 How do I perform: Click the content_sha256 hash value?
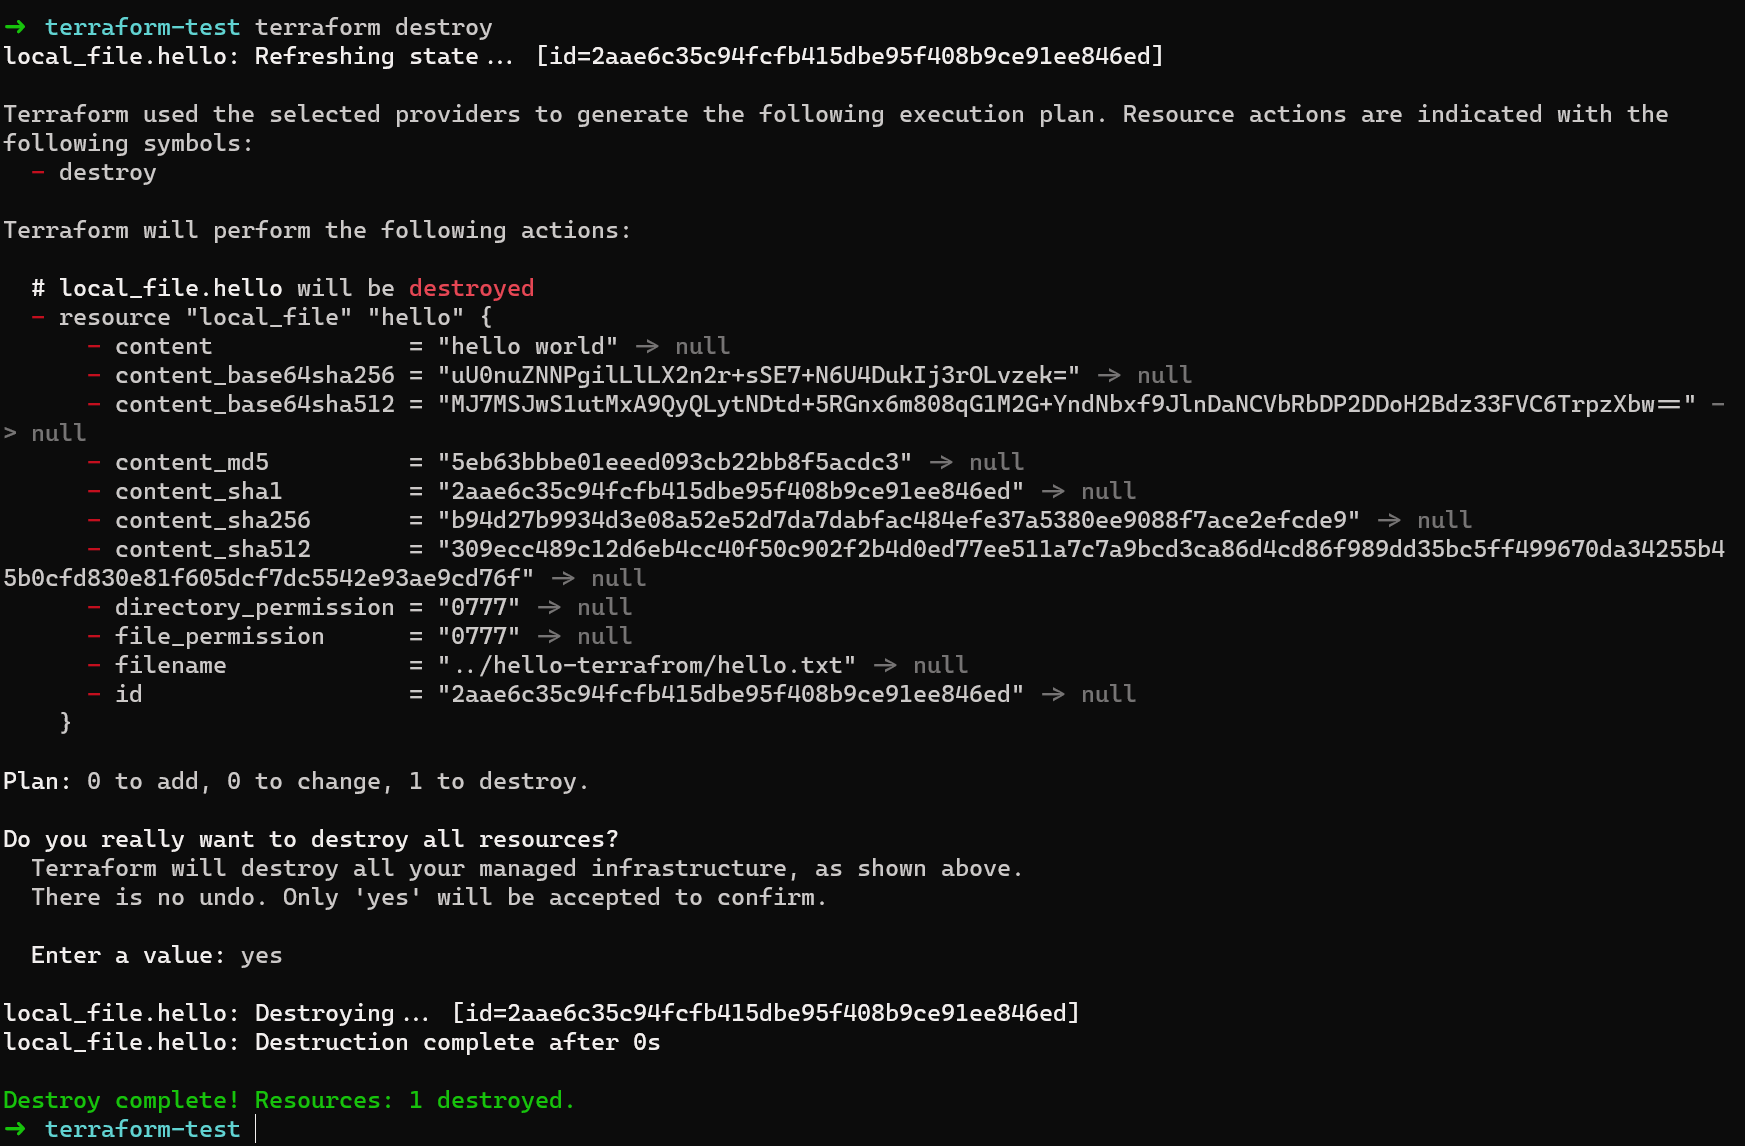[898, 520]
